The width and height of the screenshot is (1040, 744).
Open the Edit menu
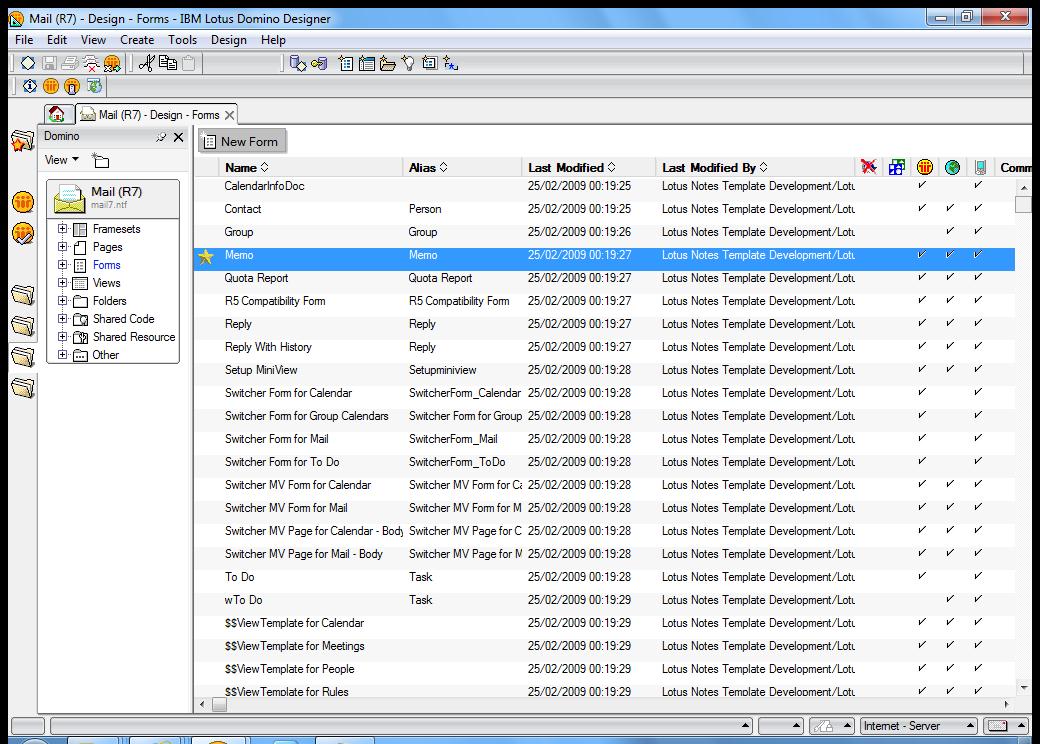click(x=56, y=40)
